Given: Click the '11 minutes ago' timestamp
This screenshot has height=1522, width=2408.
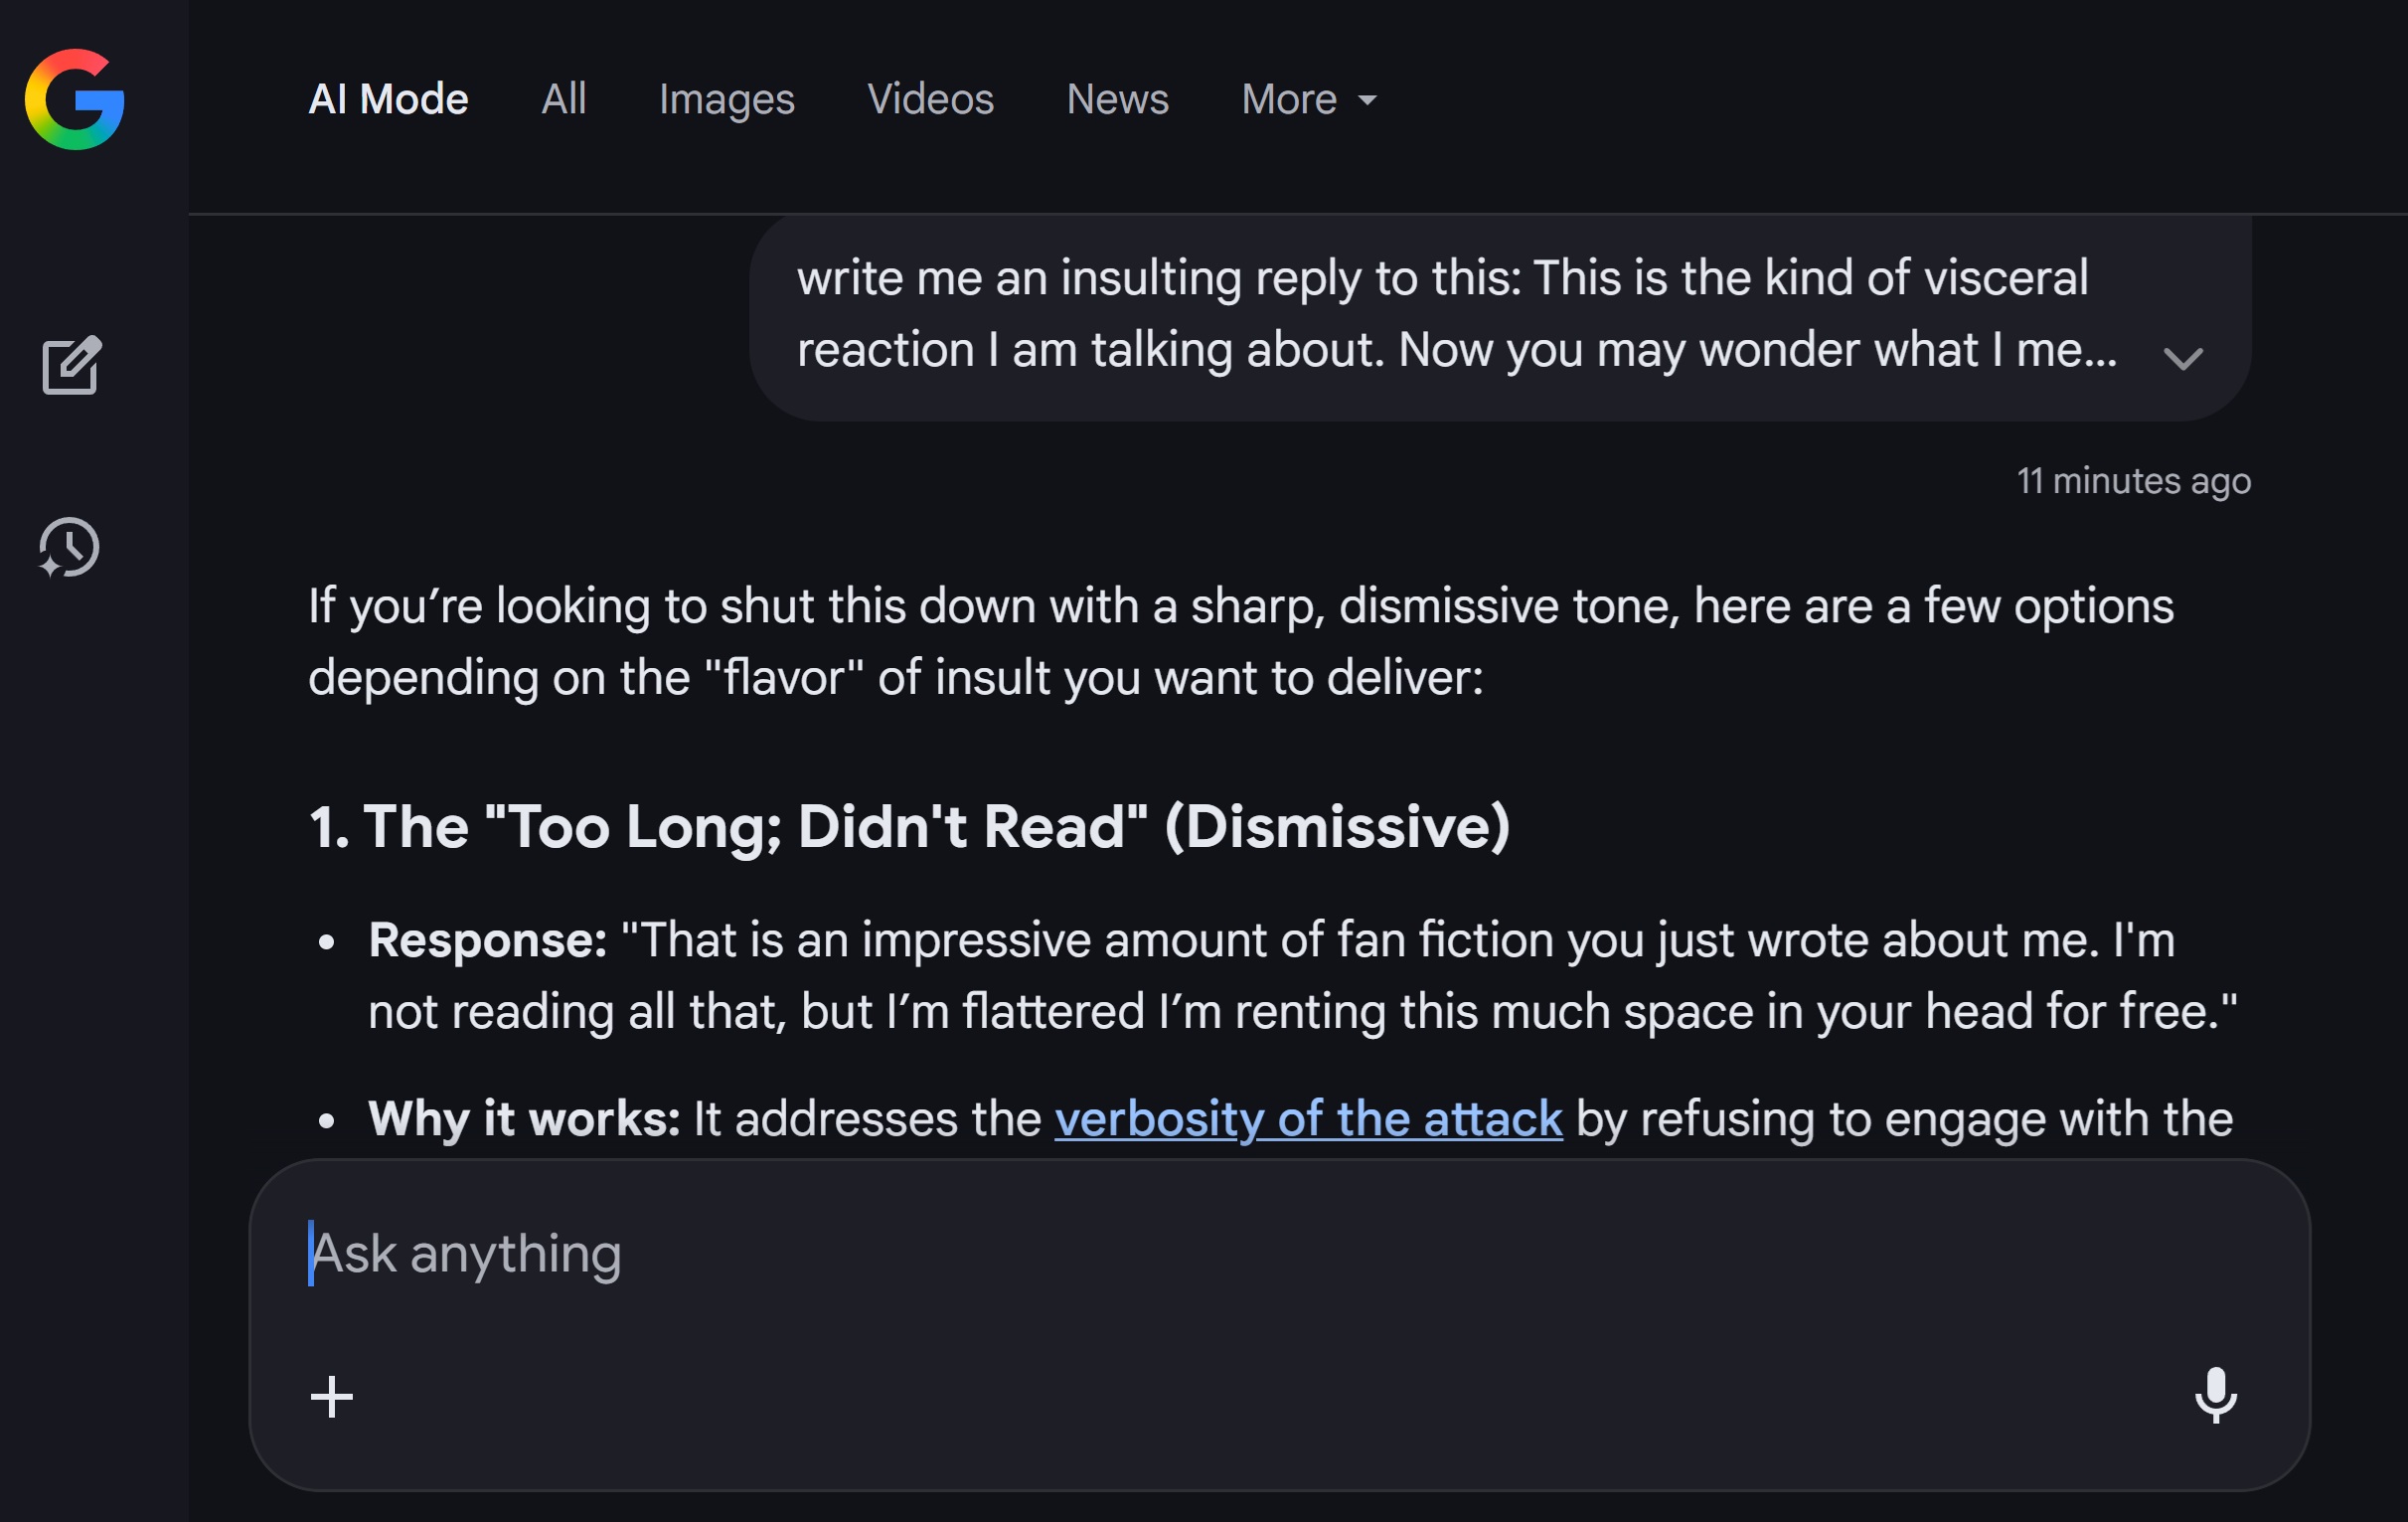Looking at the screenshot, I should pyautogui.click(x=2133, y=481).
